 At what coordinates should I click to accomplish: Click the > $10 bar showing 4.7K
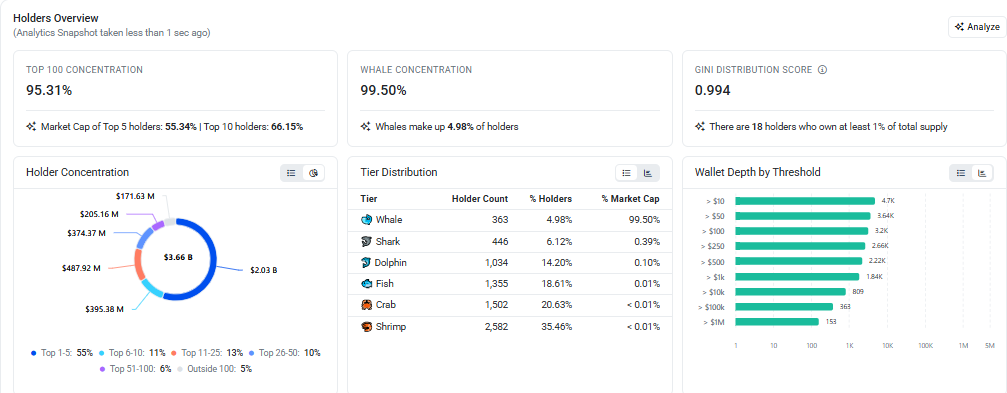coord(805,201)
